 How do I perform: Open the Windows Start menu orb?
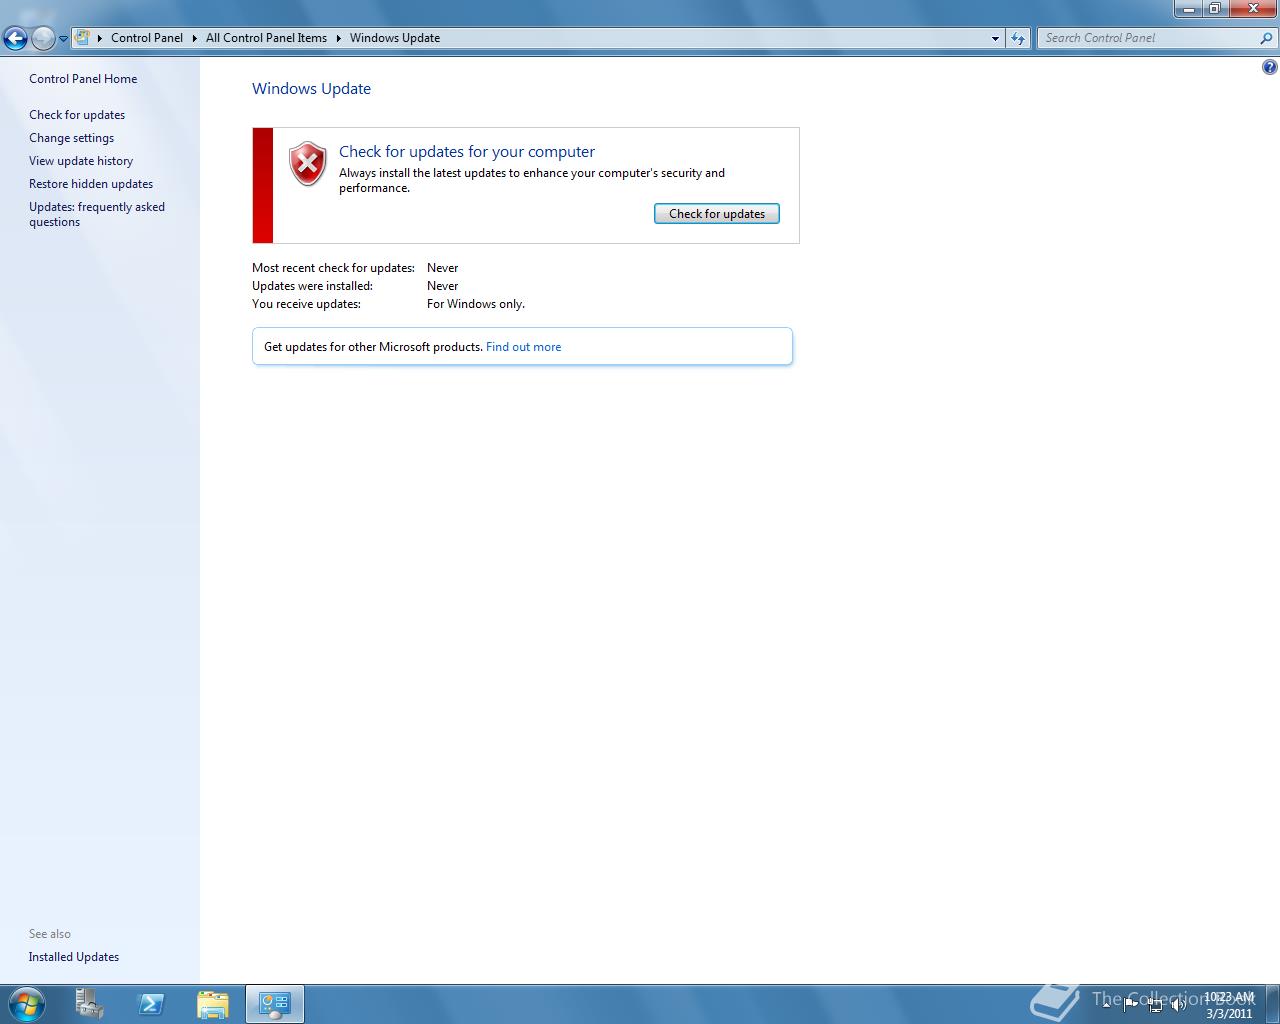pos(27,1004)
